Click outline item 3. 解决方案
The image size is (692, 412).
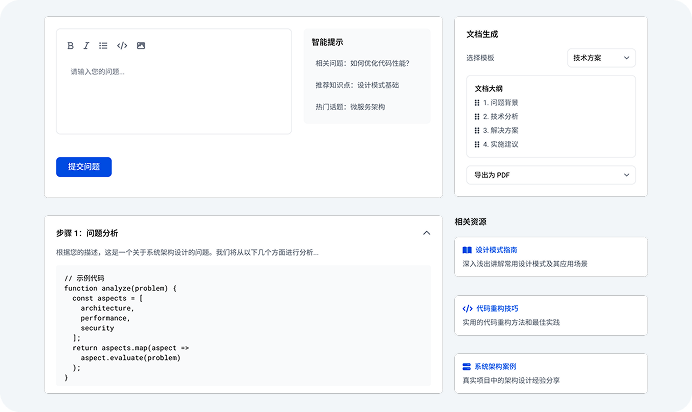[x=500, y=131]
